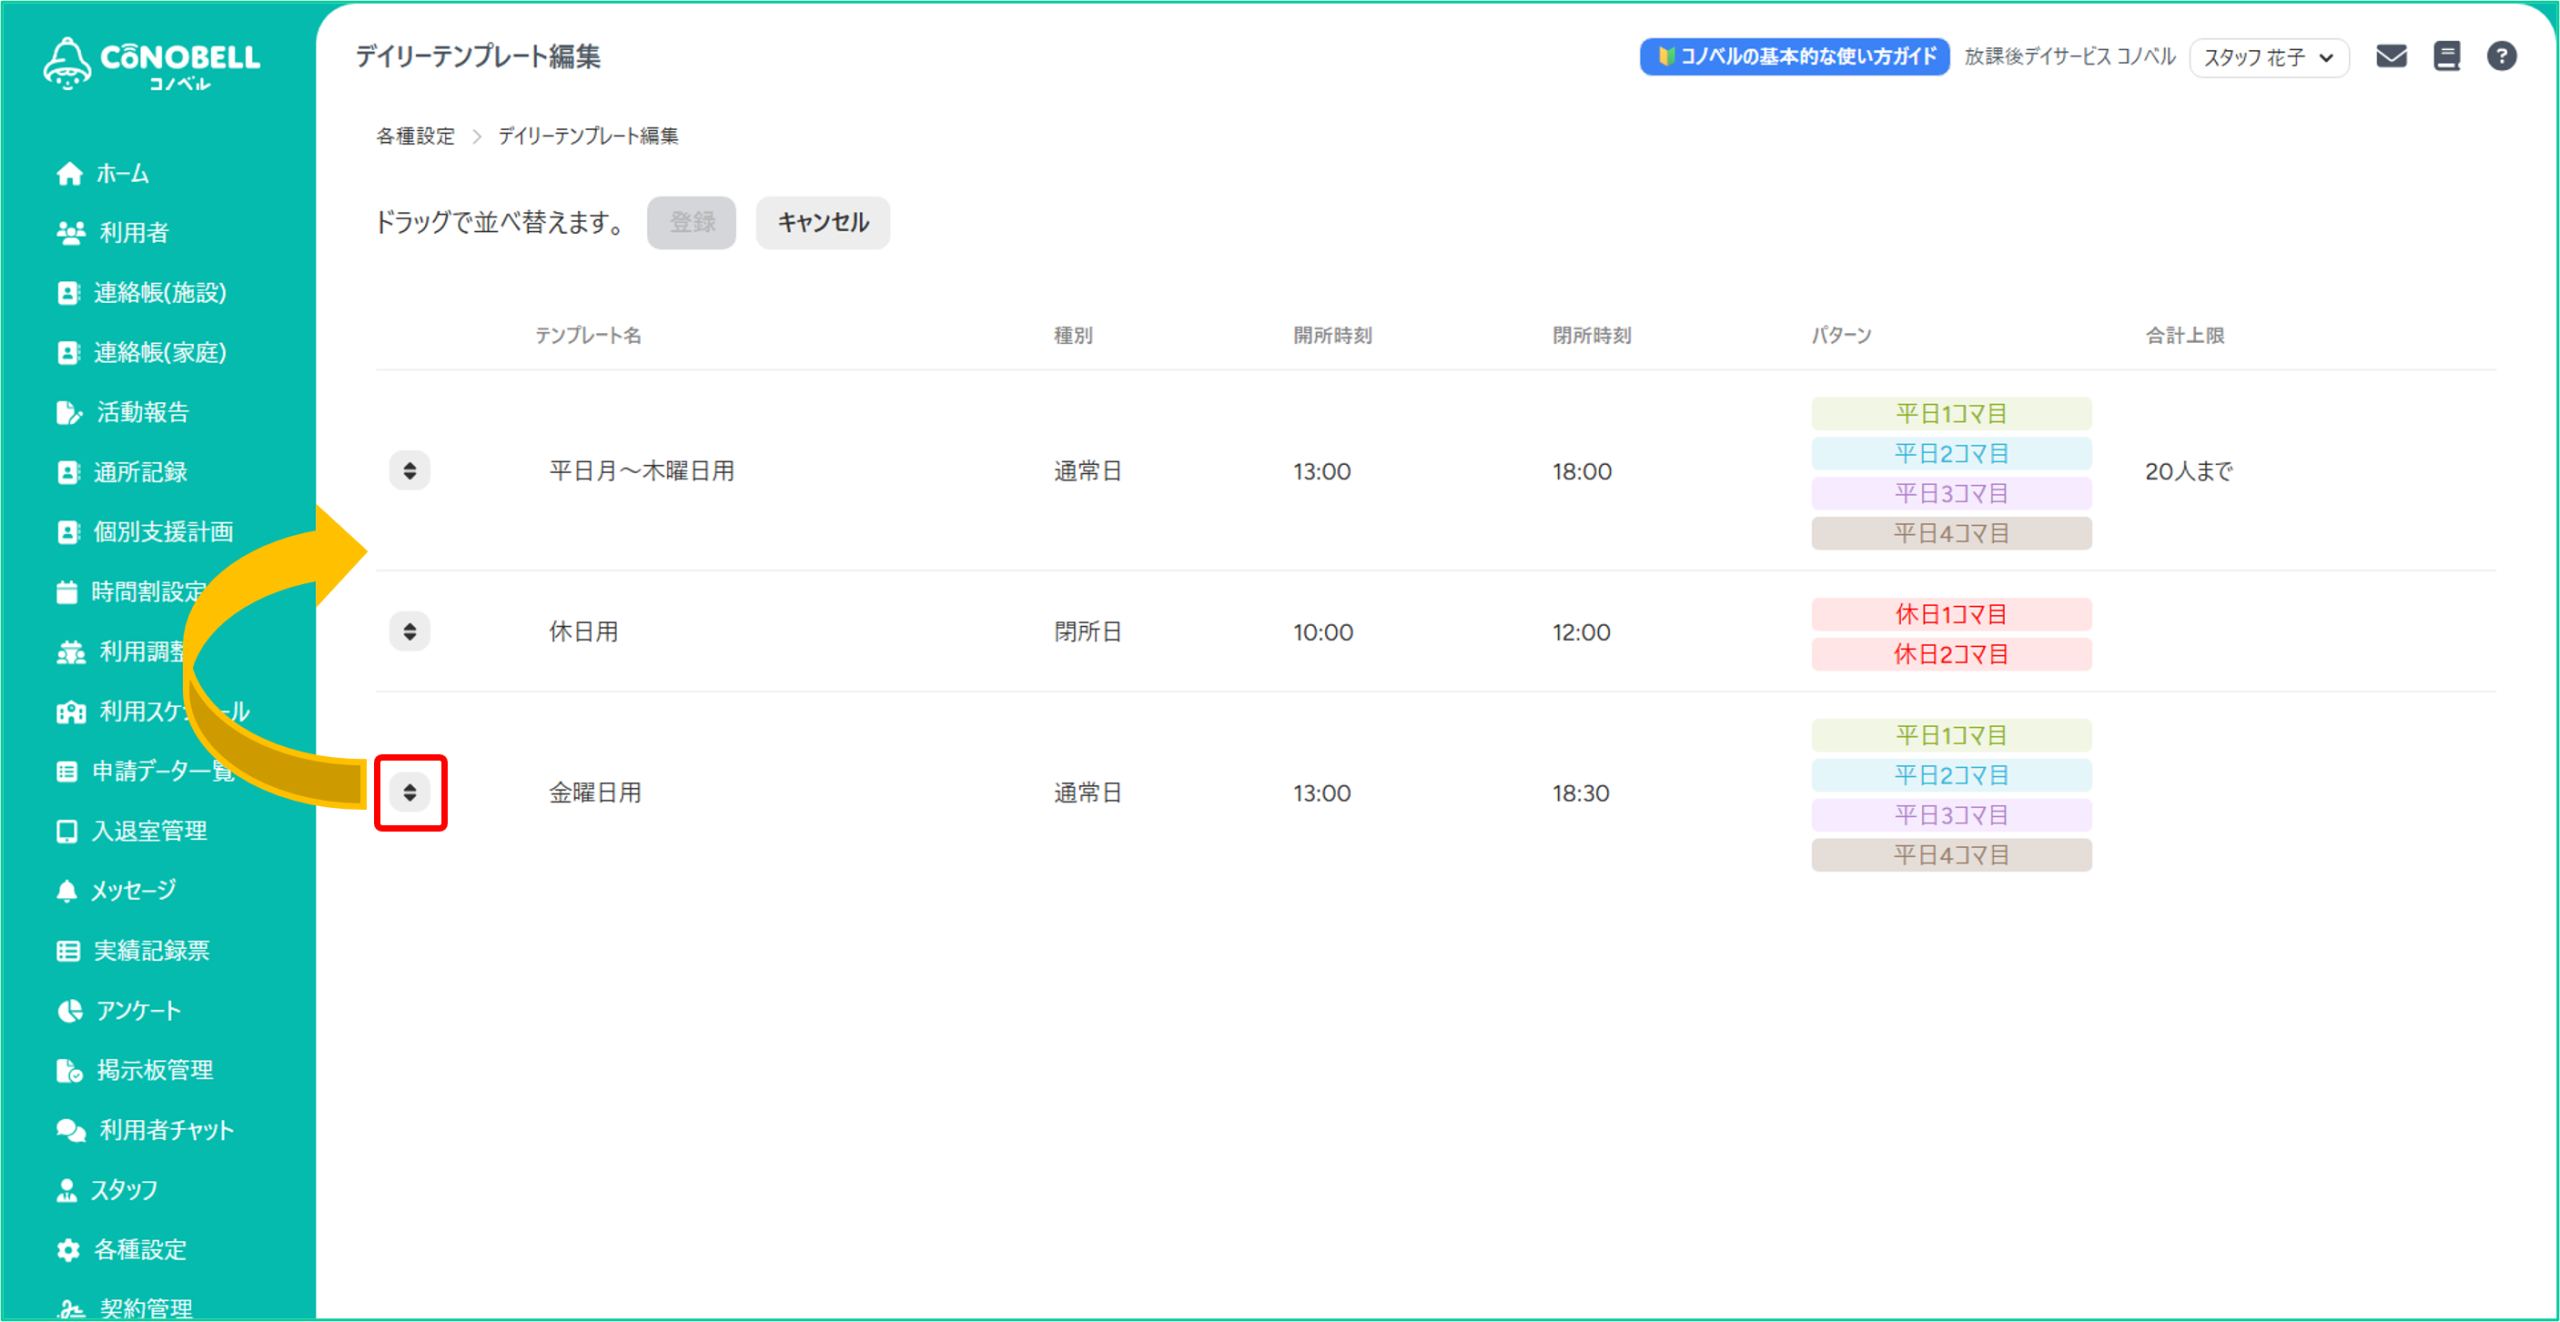Open the manual book icon
The image size is (2560, 1322).
click(x=2446, y=56)
